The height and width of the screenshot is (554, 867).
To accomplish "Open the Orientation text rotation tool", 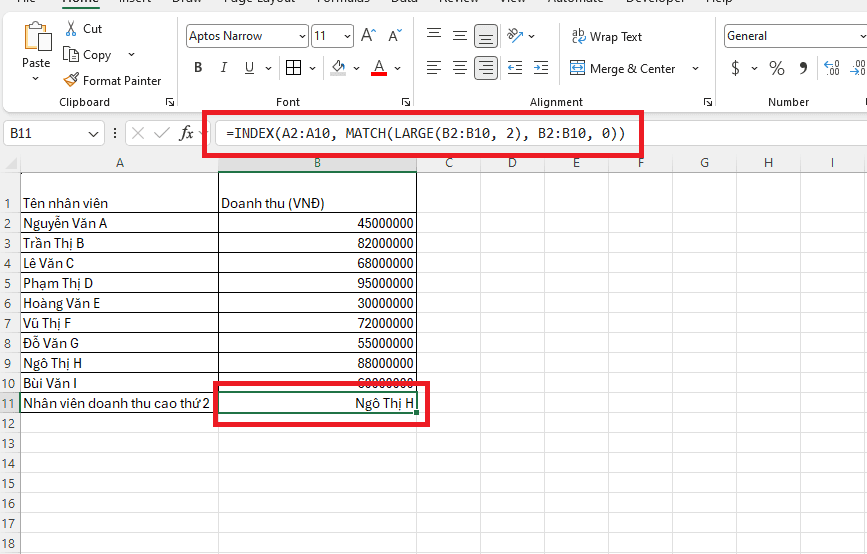I will pyautogui.click(x=515, y=35).
